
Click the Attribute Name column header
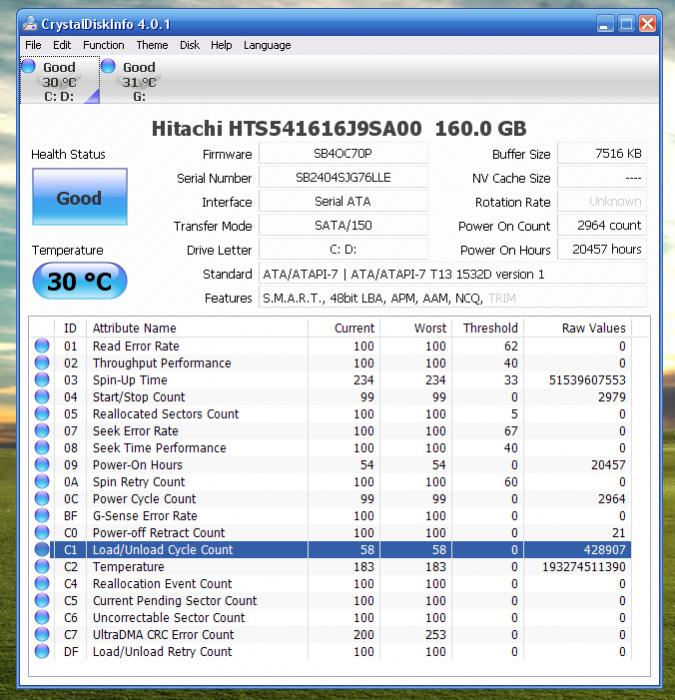pyautogui.click(x=197, y=328)
